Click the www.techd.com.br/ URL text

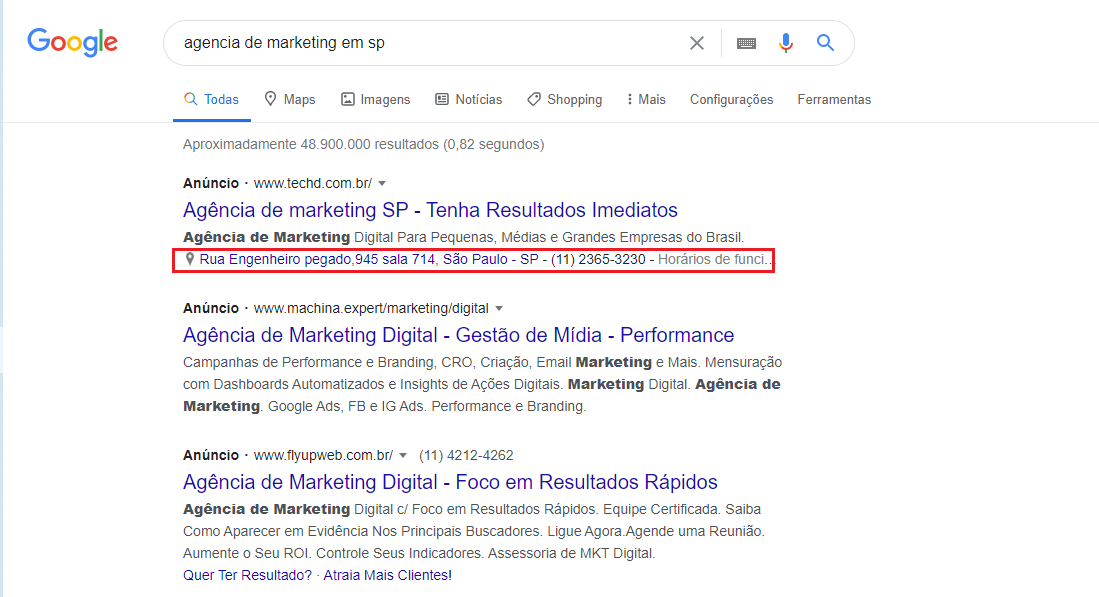pos(313,184)
